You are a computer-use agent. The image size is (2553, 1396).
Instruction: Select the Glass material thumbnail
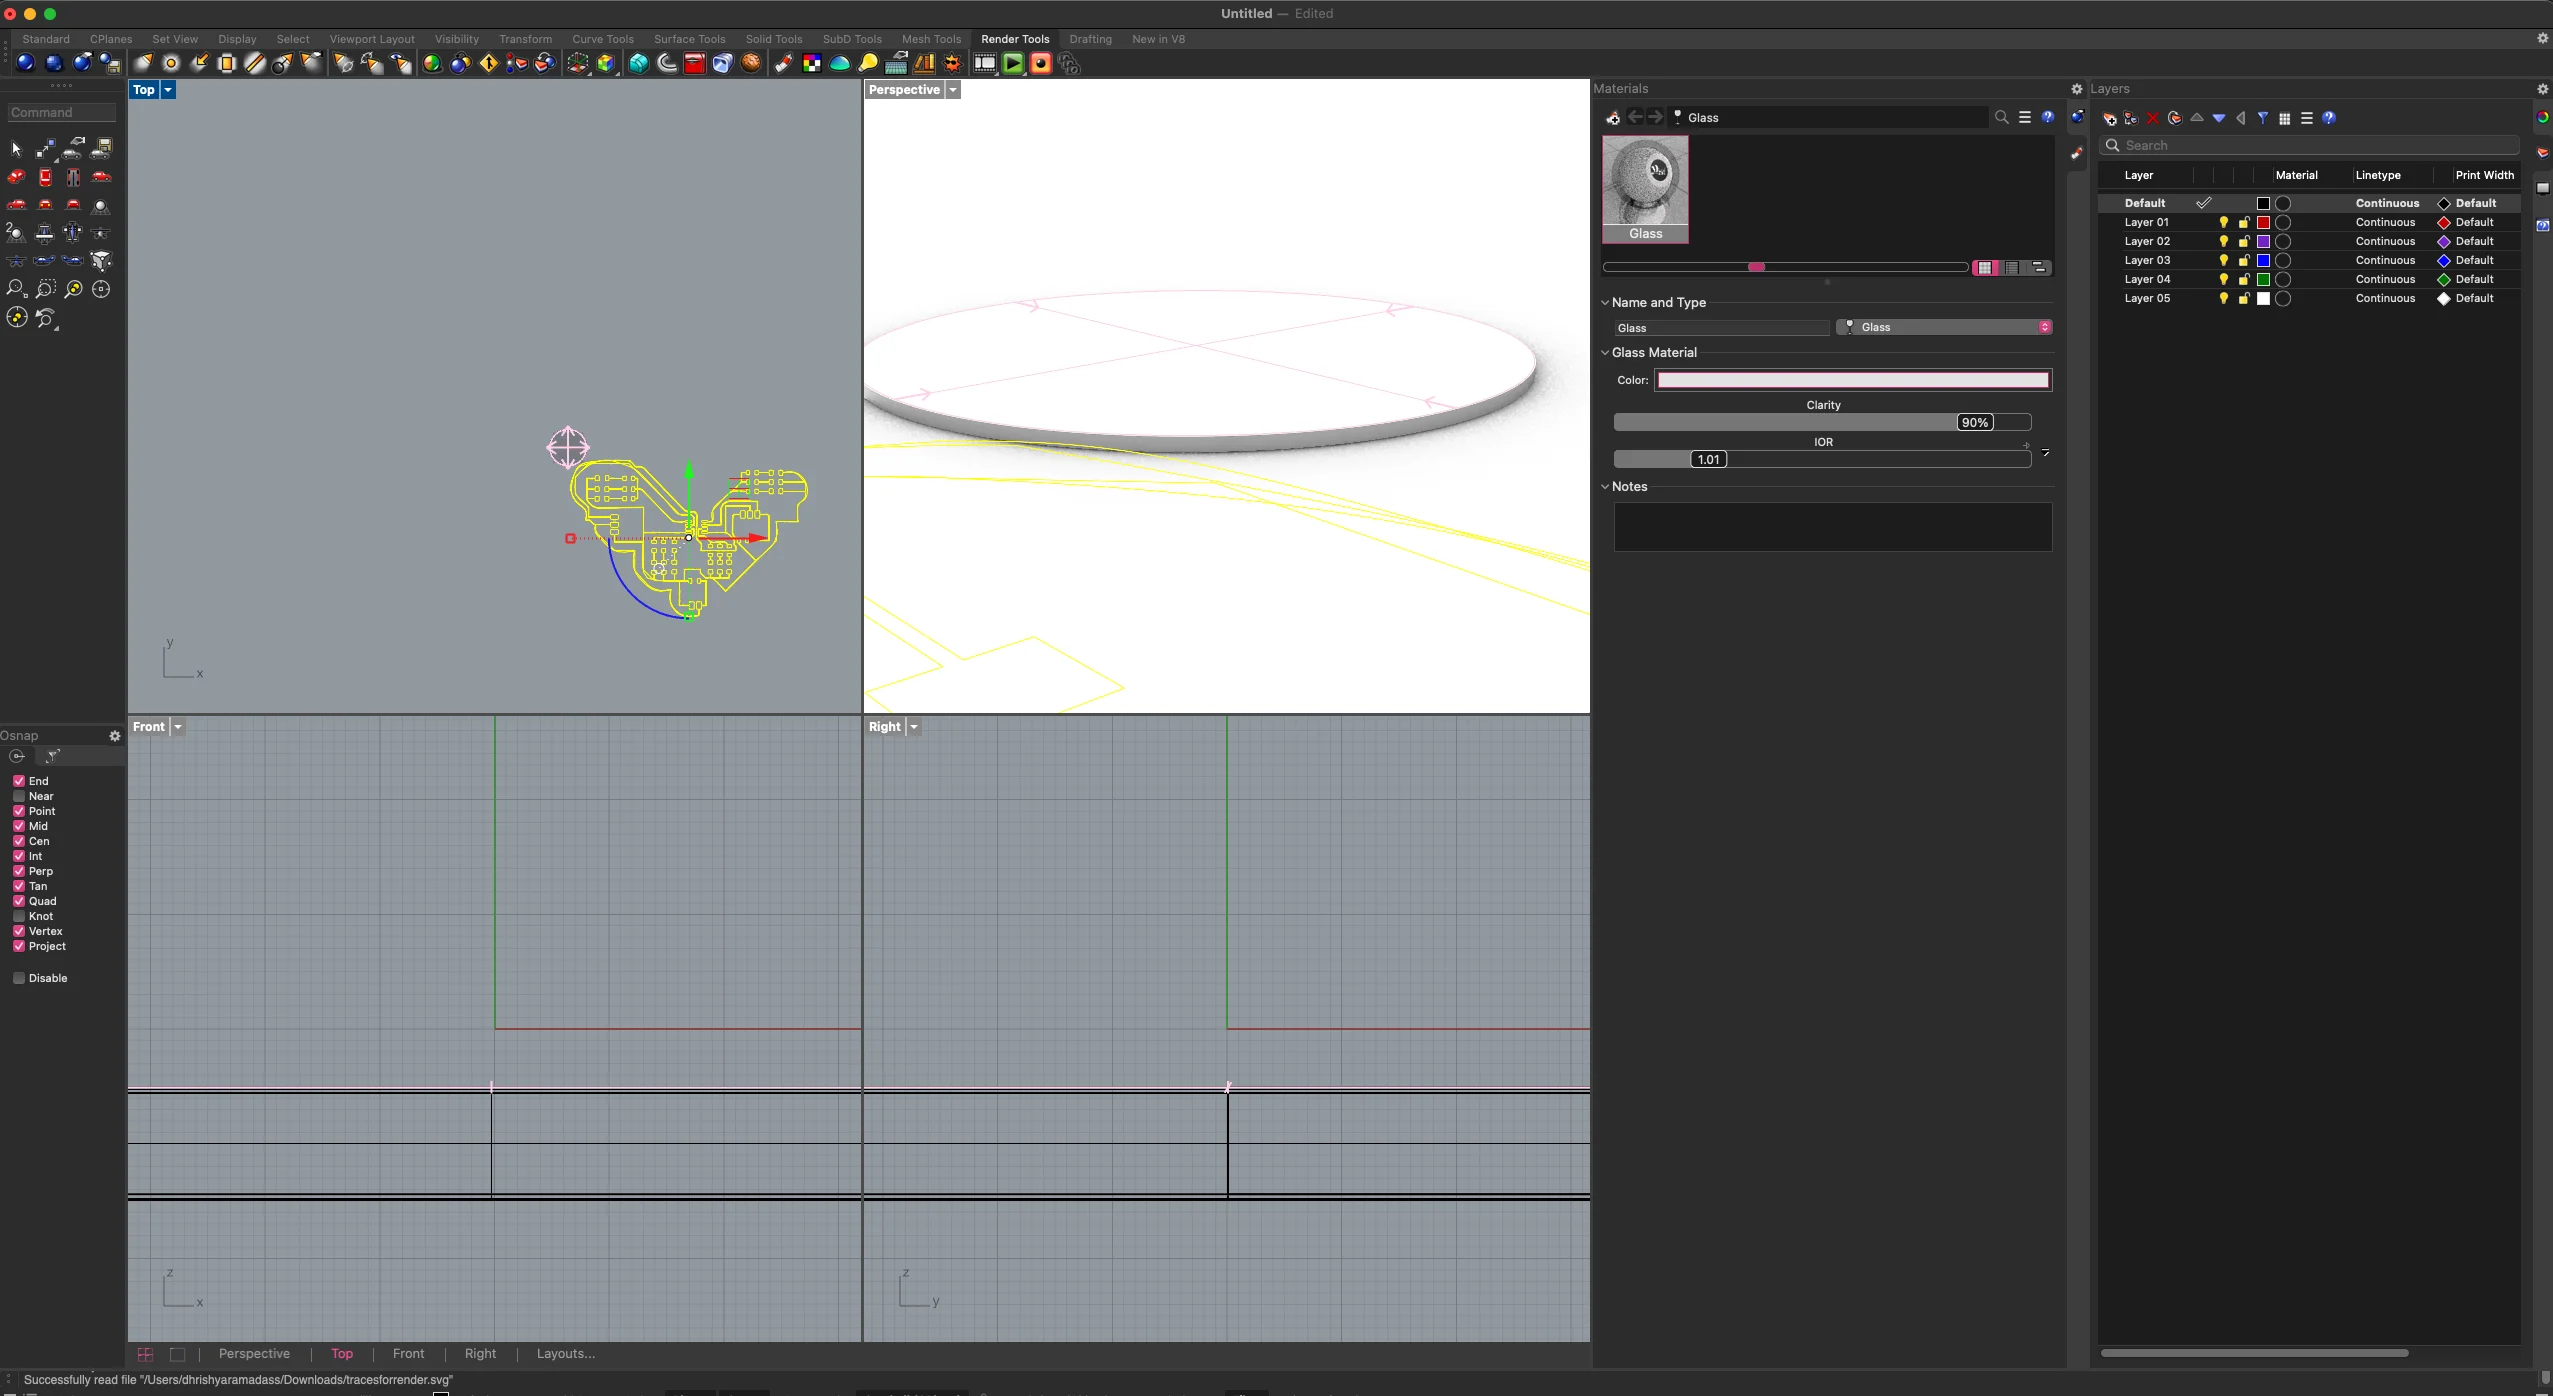1645,190
